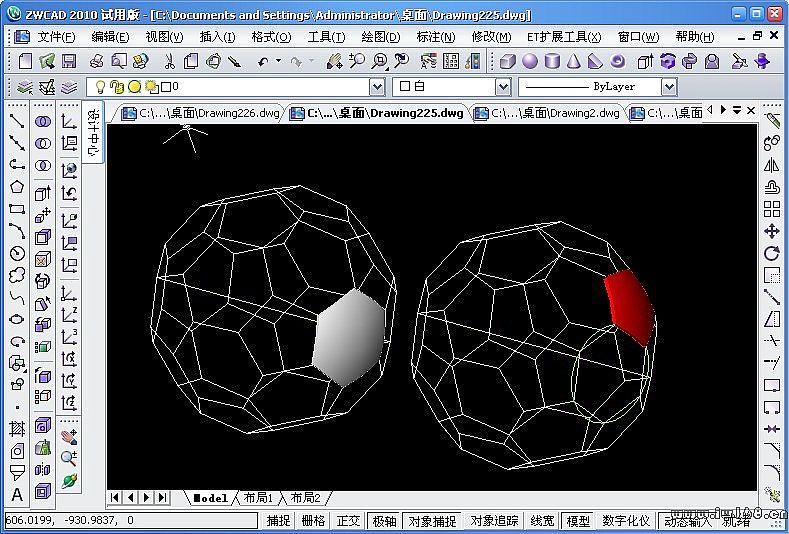The width and height of the screenshot is (789, 534).
Task: Click the Move tool in the right toolbar
Action: pos(771,232)
